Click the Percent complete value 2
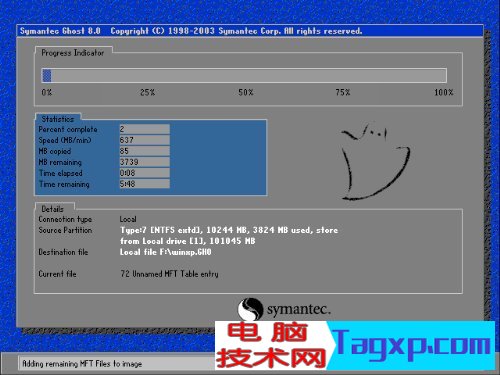500x375 pixels. pyautogui.click(x=144, y=129)
